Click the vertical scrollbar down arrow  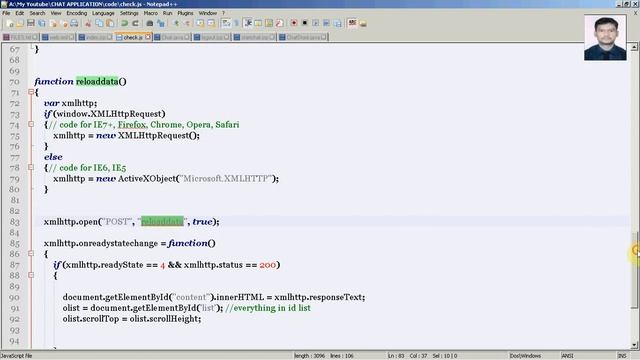634,344
